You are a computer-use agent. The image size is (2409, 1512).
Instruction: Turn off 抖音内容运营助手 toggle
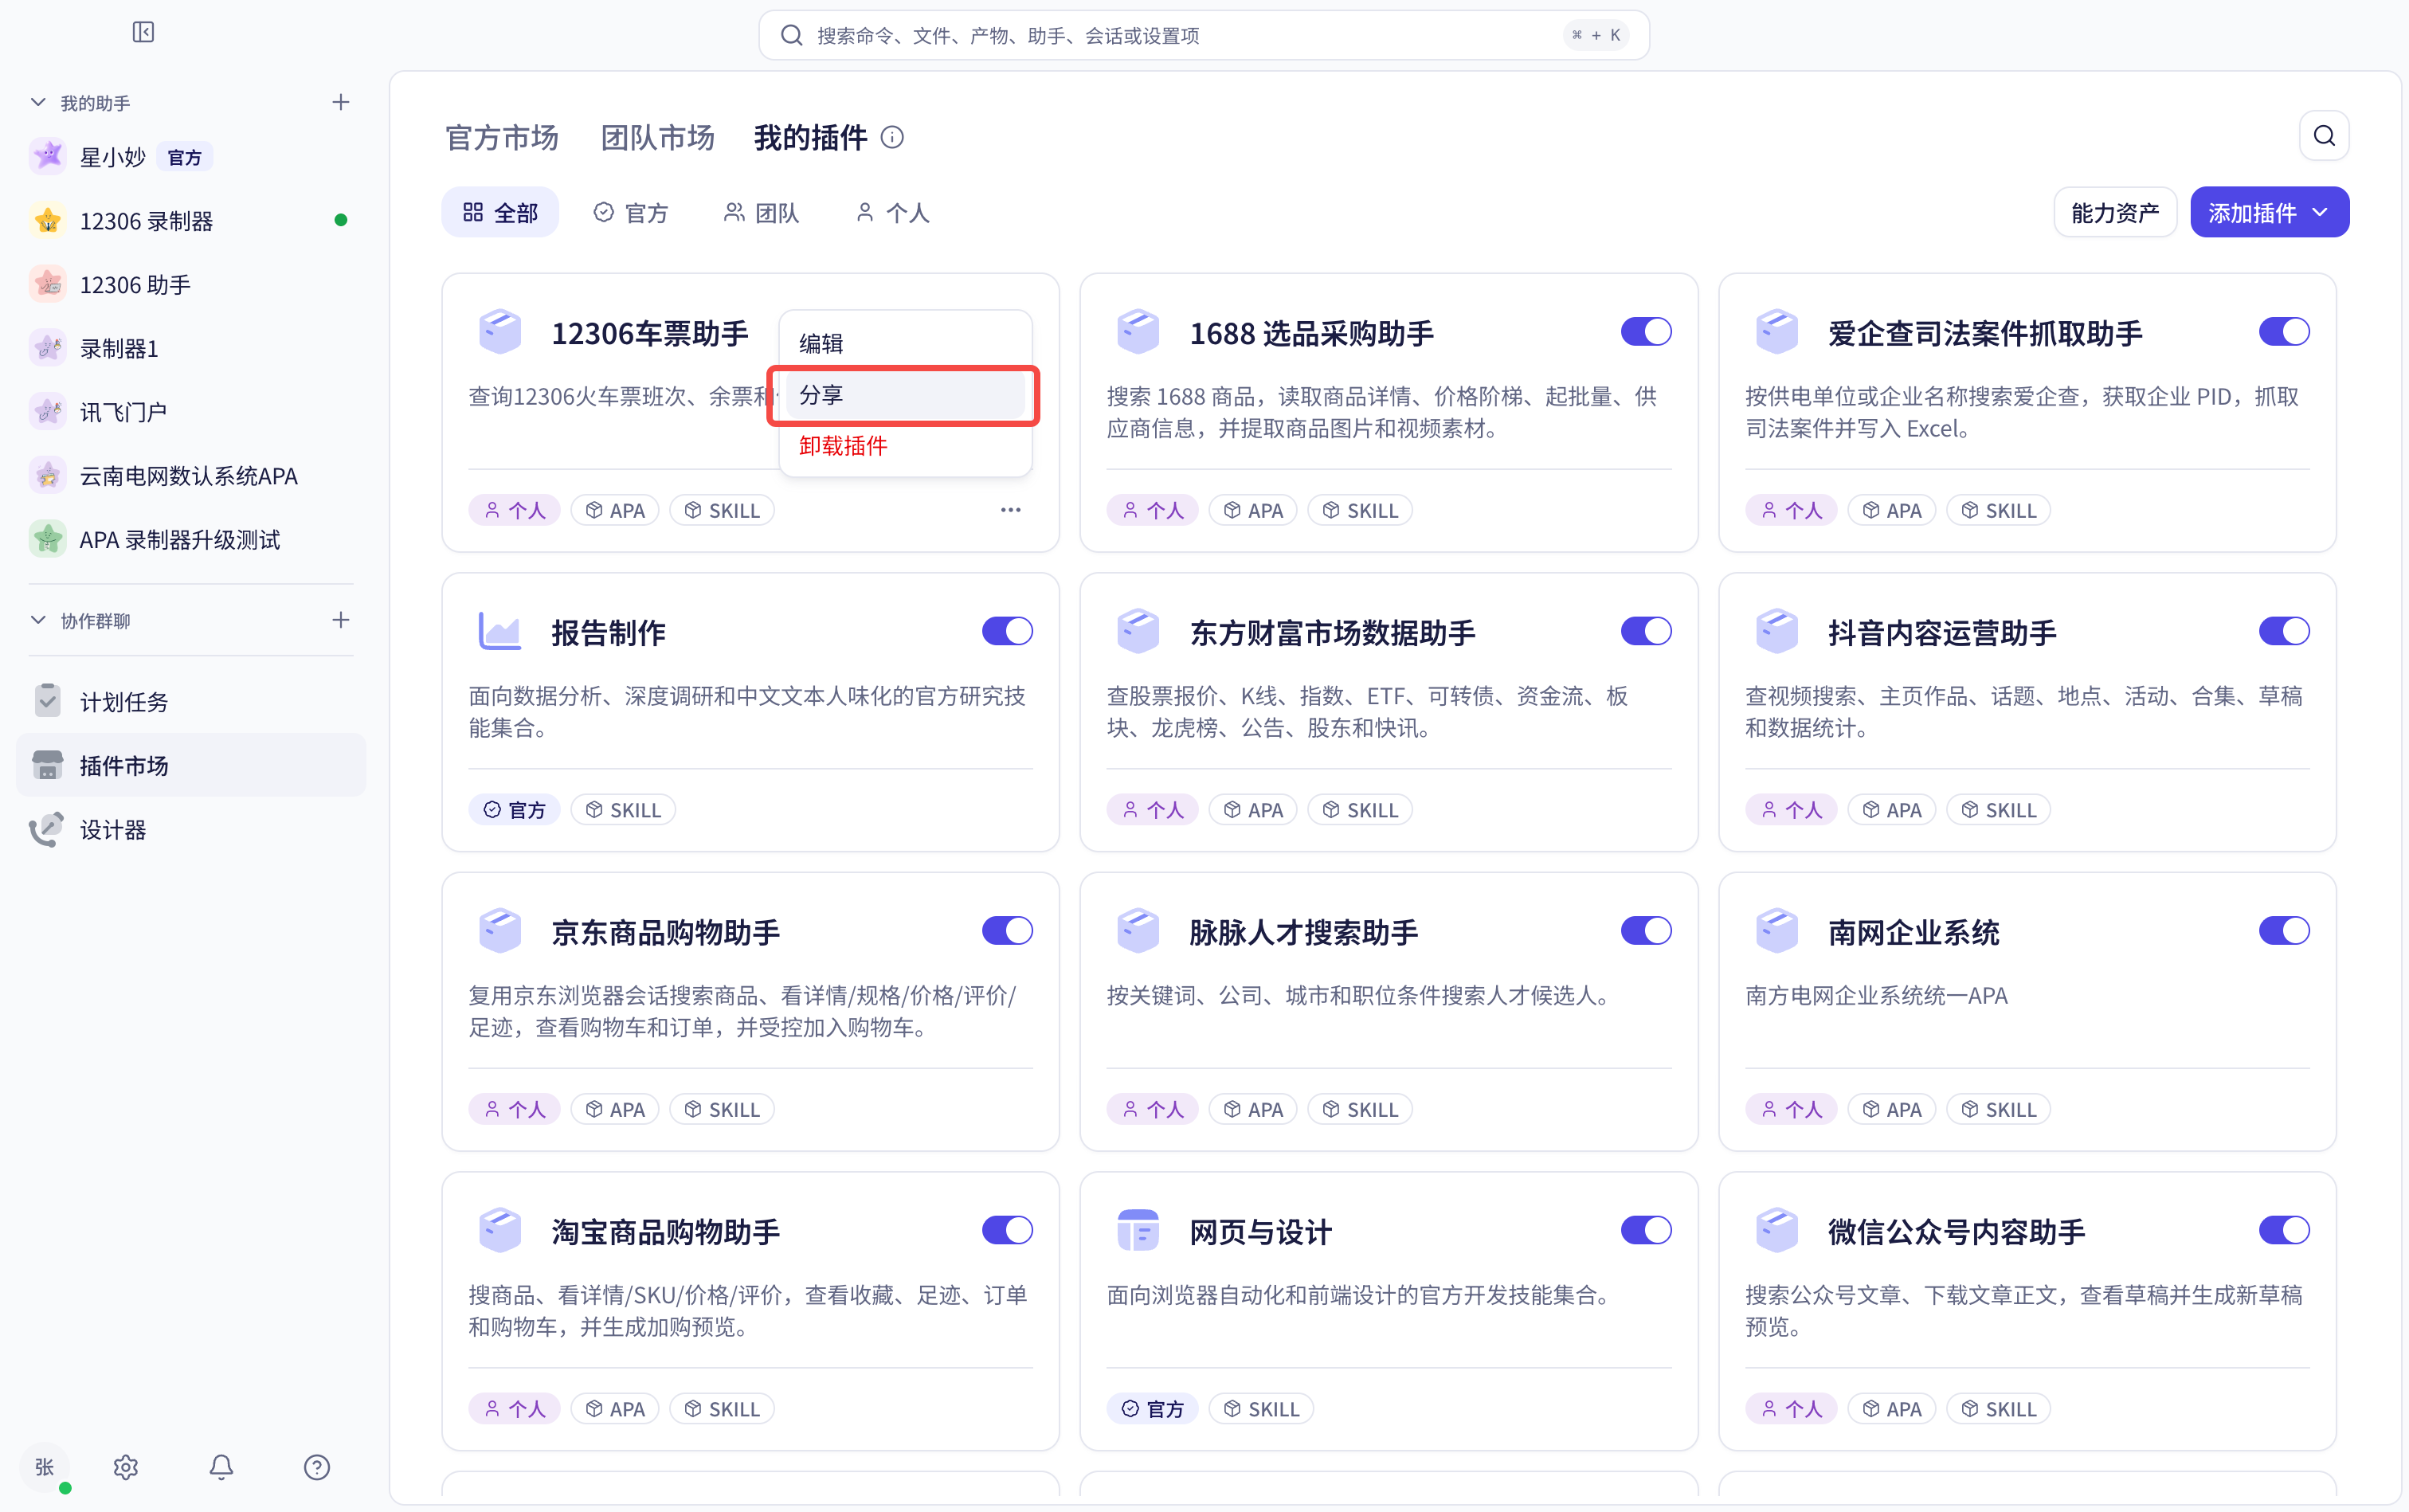2284,631
